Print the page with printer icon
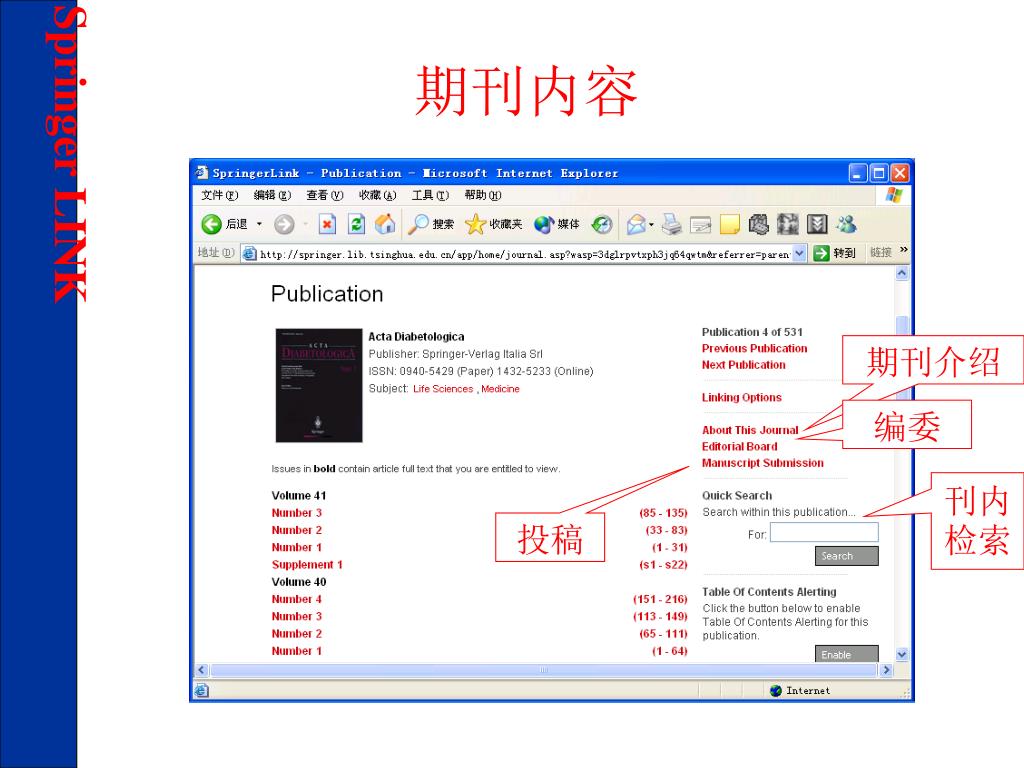The height and width of the screenshot is (768, 1024). coord(671,225)
